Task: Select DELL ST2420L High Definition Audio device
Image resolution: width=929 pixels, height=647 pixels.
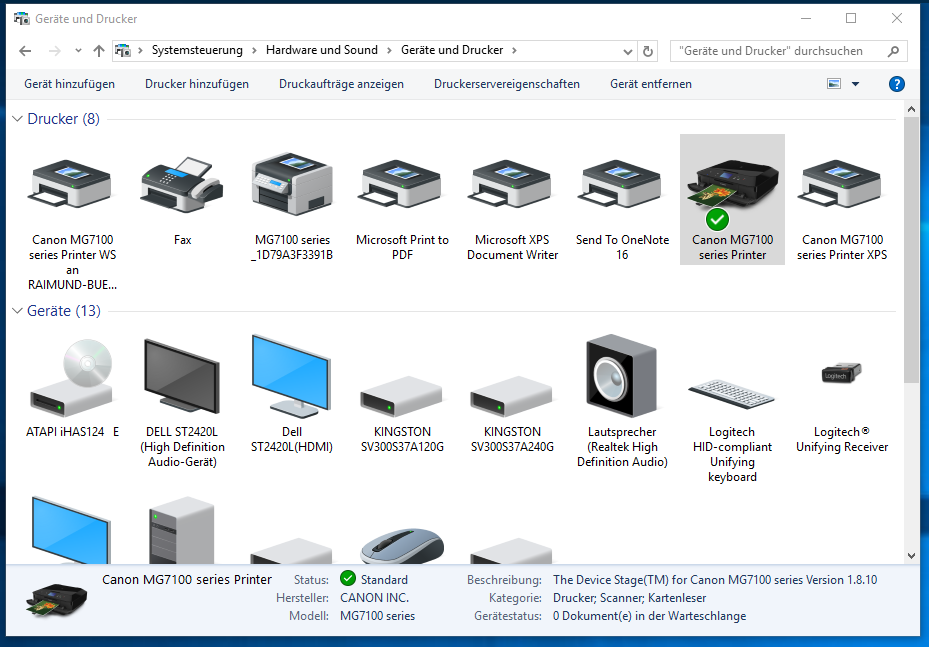Action: click(182, 377)
